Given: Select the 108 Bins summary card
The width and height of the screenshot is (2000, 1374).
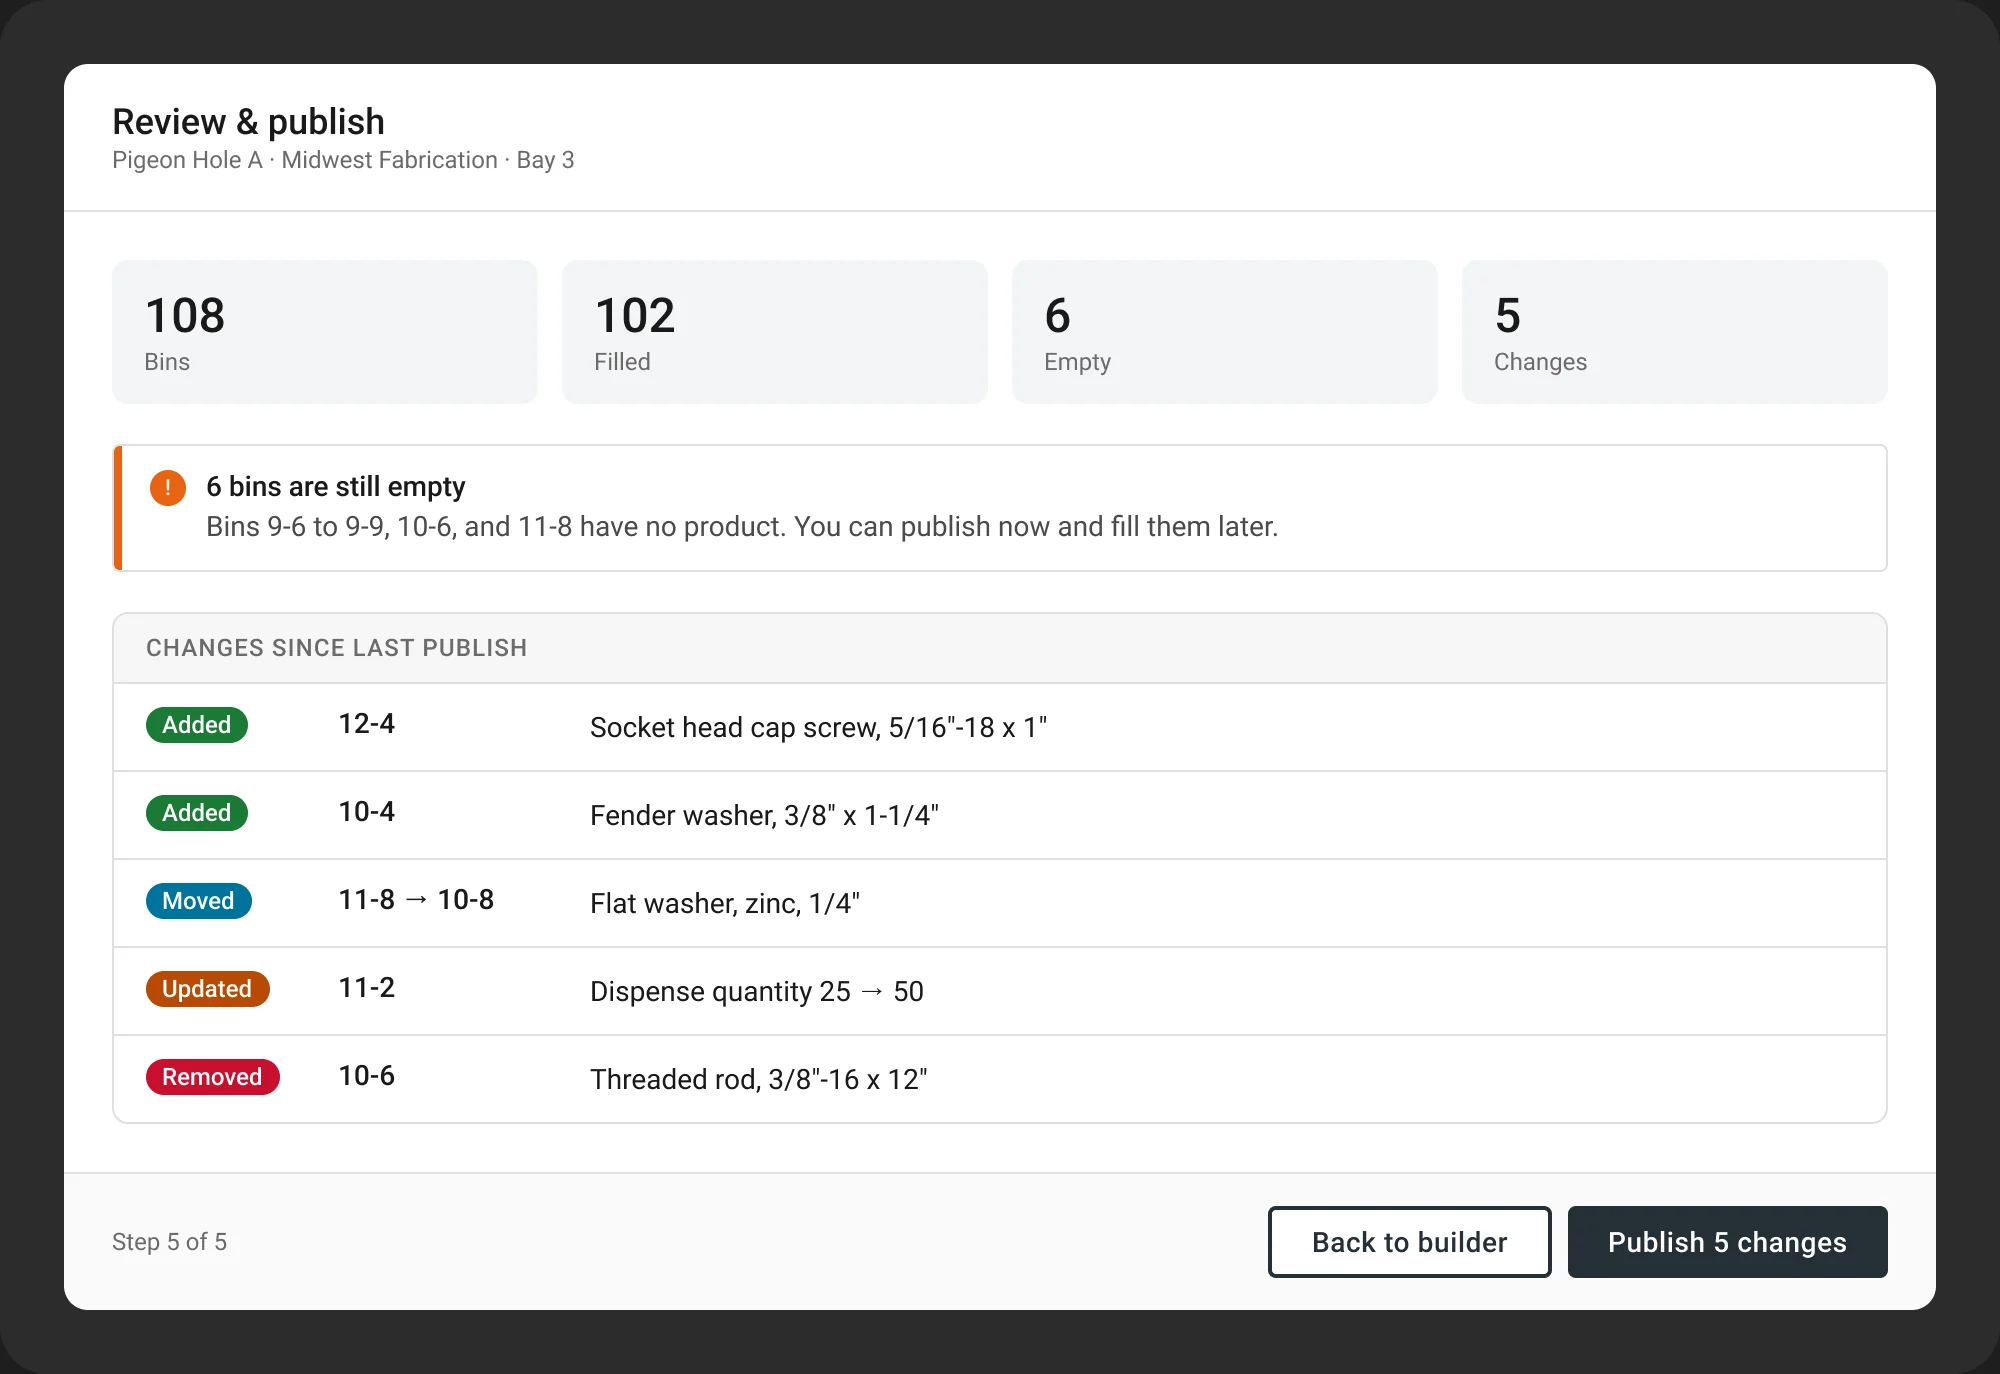Looking at the screenshot, I should coord(325,332).
